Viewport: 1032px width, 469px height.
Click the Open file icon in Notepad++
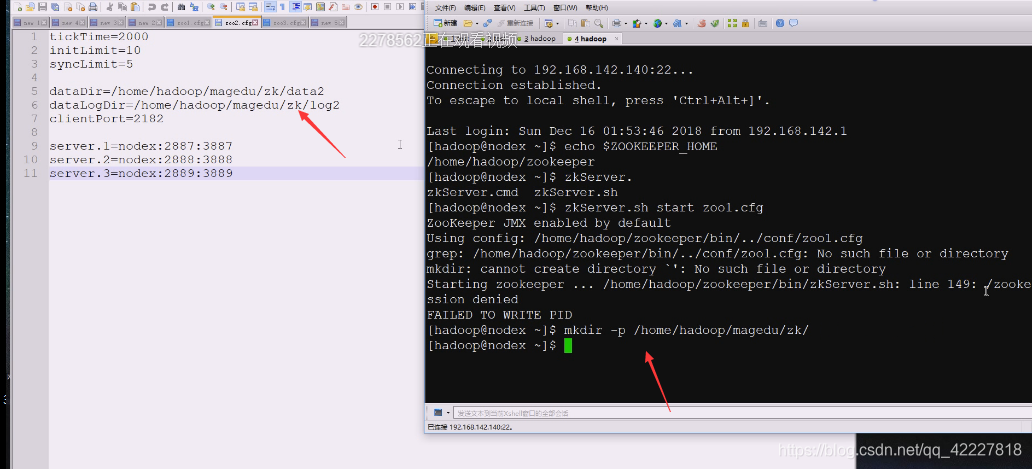30,7
